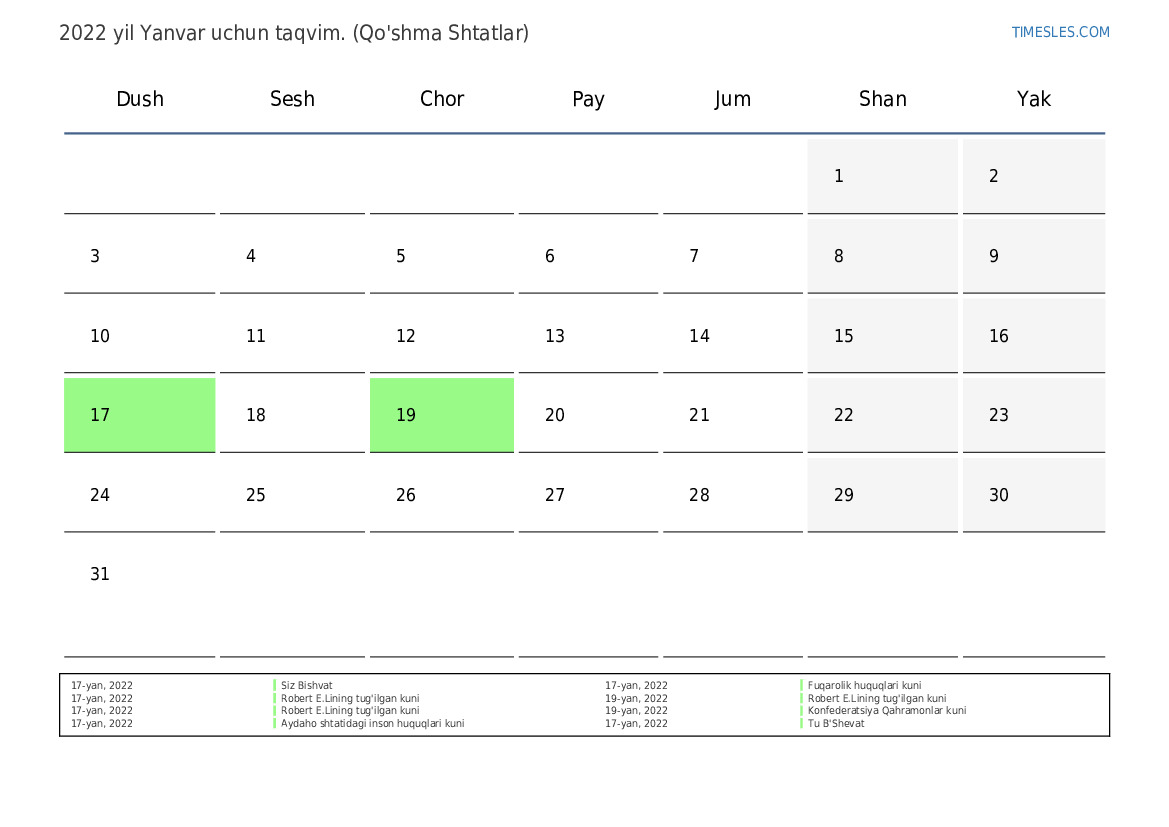Screen dimensions: 1169x827
Task: Select the Sesh weekday header
Action: pyautogui.click(x=292, y=99)
